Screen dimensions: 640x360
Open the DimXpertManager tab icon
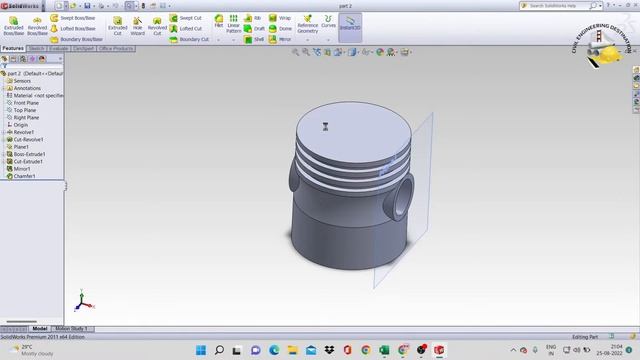coord(32,59)
